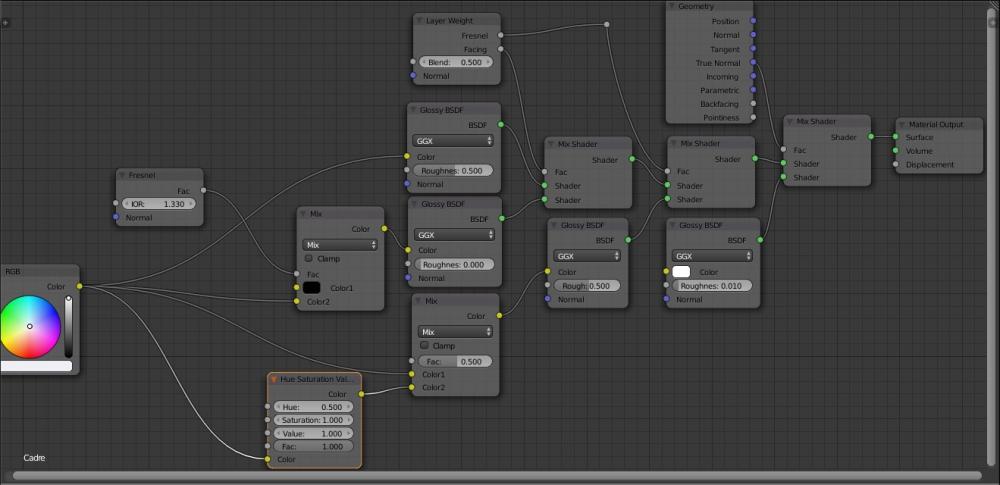Screen dimensions: 1000x485
Task: Click the True Normal output socket on Geometry
Action: pos(753,63)
